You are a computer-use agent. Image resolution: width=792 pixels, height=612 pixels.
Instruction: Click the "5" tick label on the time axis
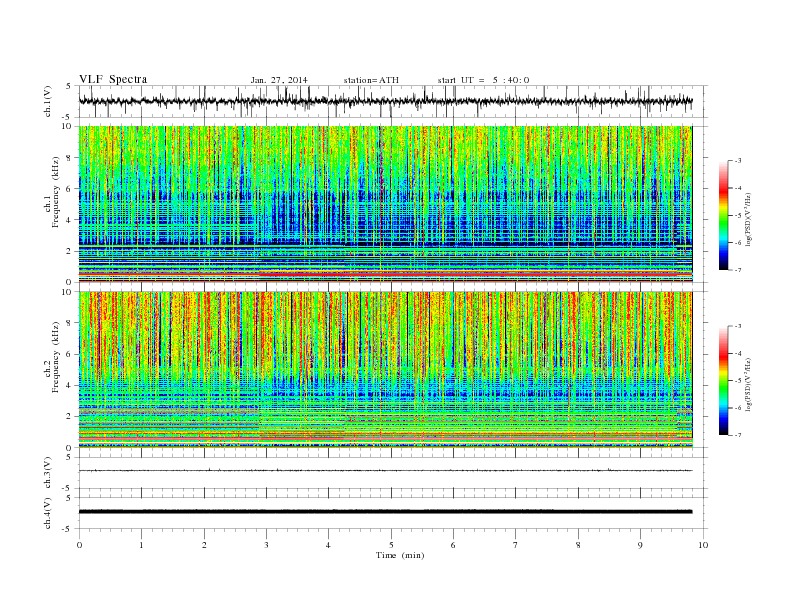[x=391, y=545]
